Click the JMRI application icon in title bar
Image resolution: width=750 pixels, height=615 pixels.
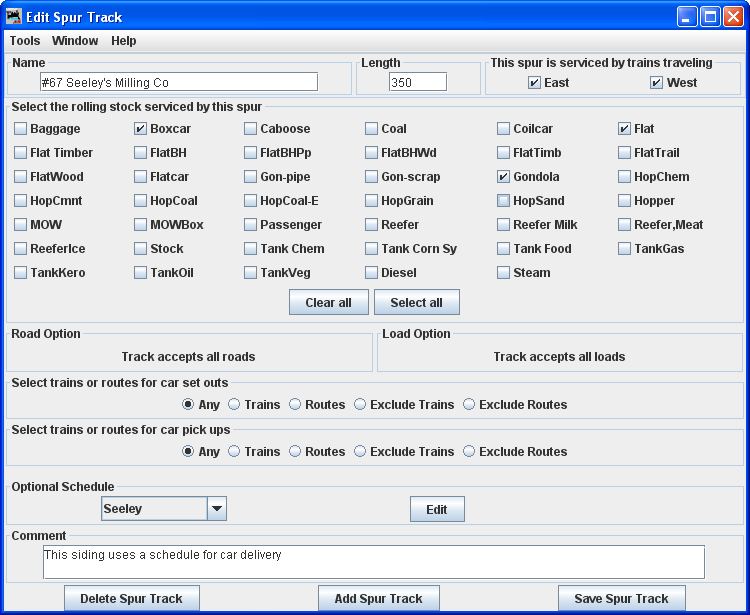pyautogui.click(x=13, y=16)
